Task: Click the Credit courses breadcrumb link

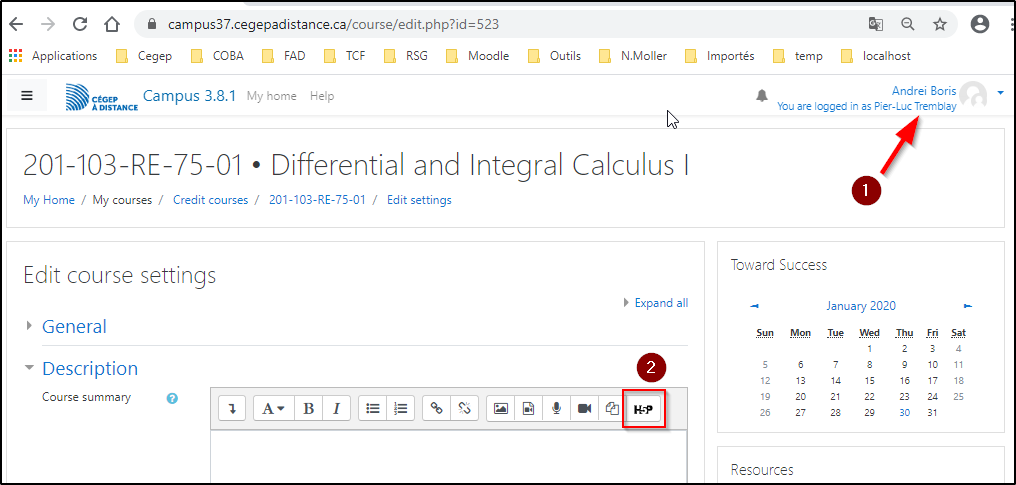Action: [210, 200]
